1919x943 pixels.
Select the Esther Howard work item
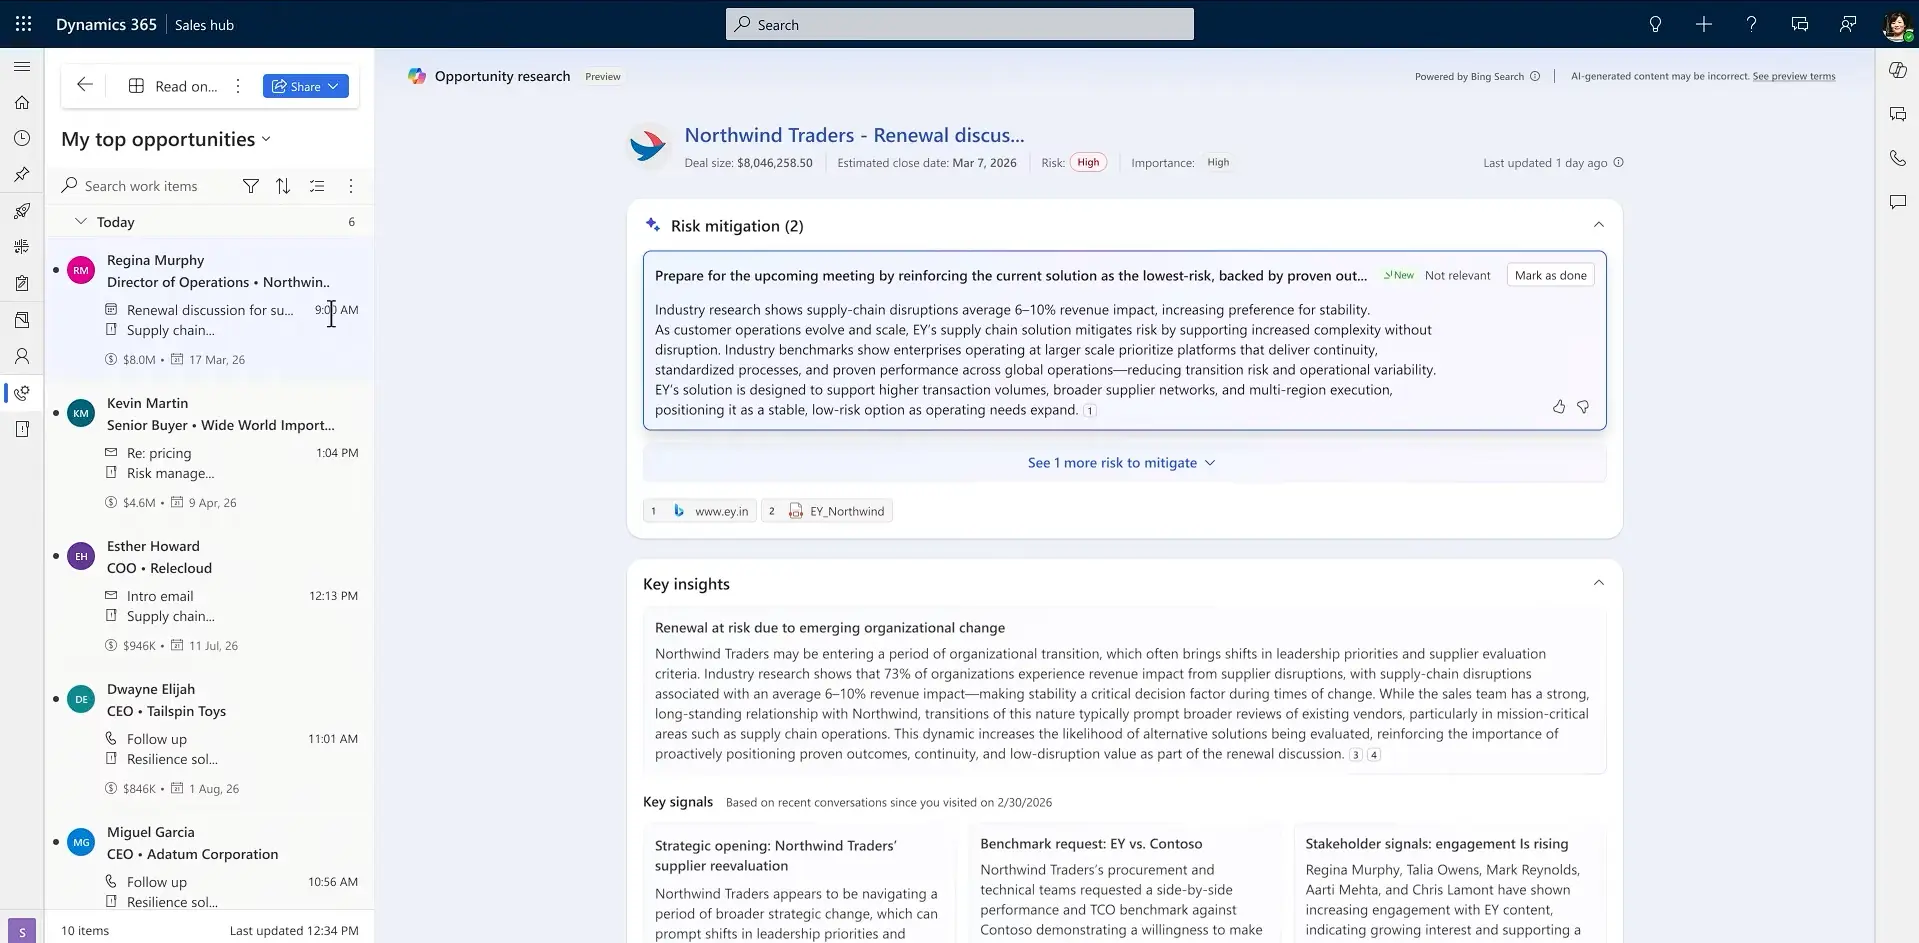(x=210, y=596)
